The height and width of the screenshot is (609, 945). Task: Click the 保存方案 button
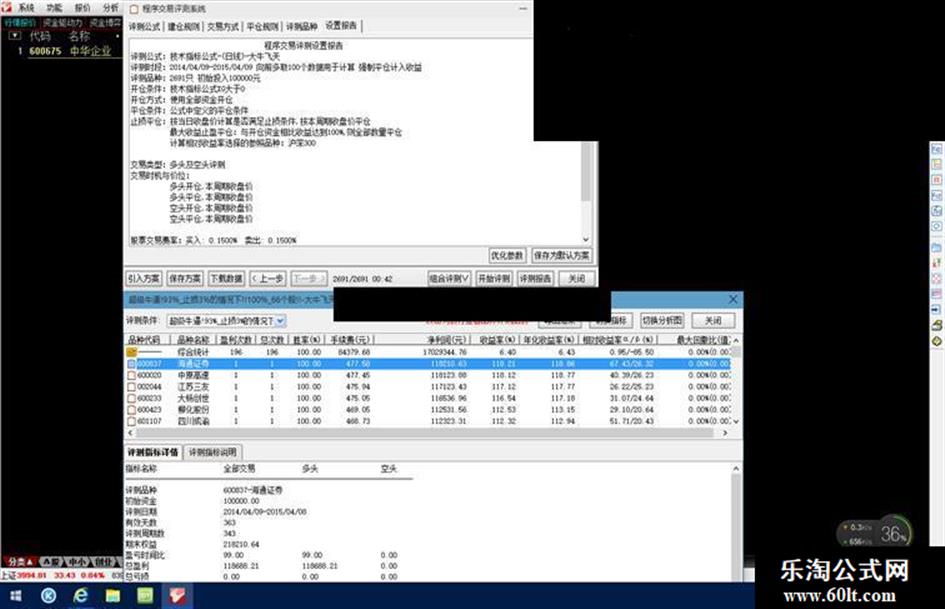pos(184,279)
